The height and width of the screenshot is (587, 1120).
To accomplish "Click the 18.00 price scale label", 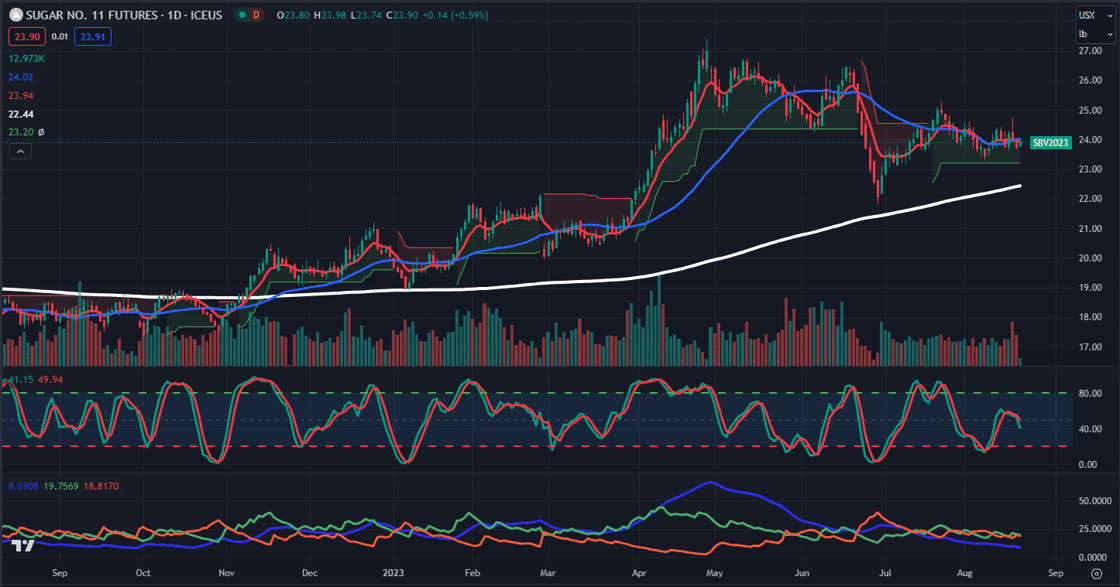I will (1090, 317).
